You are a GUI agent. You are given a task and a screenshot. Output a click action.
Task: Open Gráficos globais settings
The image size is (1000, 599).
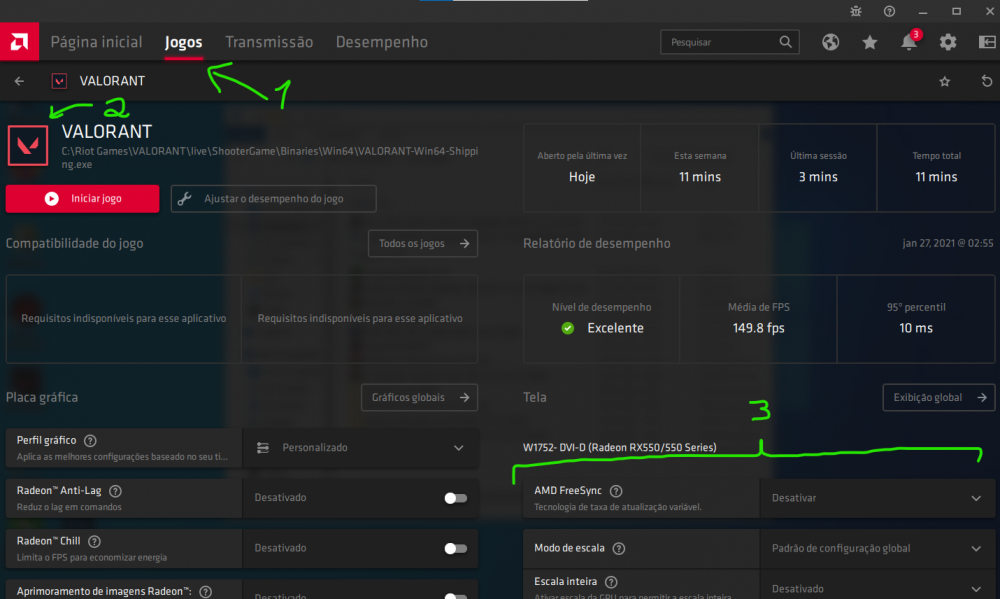[420, 397]
